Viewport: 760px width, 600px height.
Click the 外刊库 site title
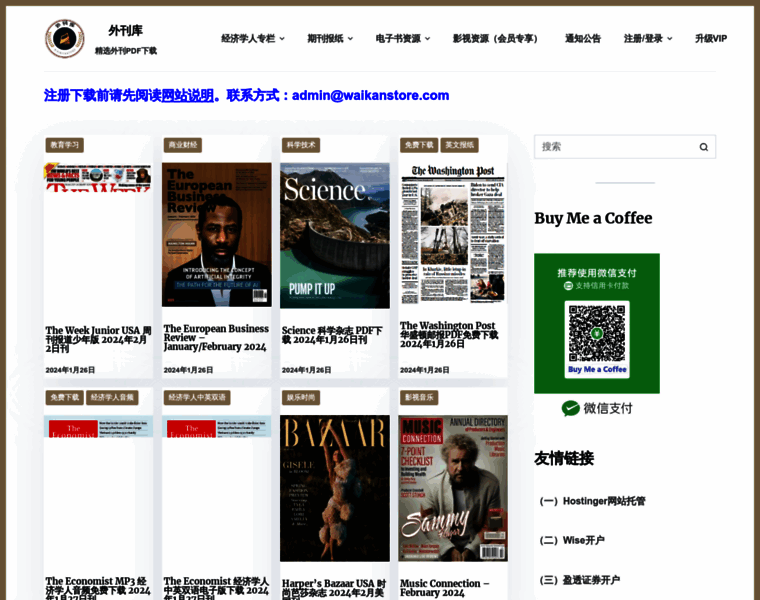126,31
